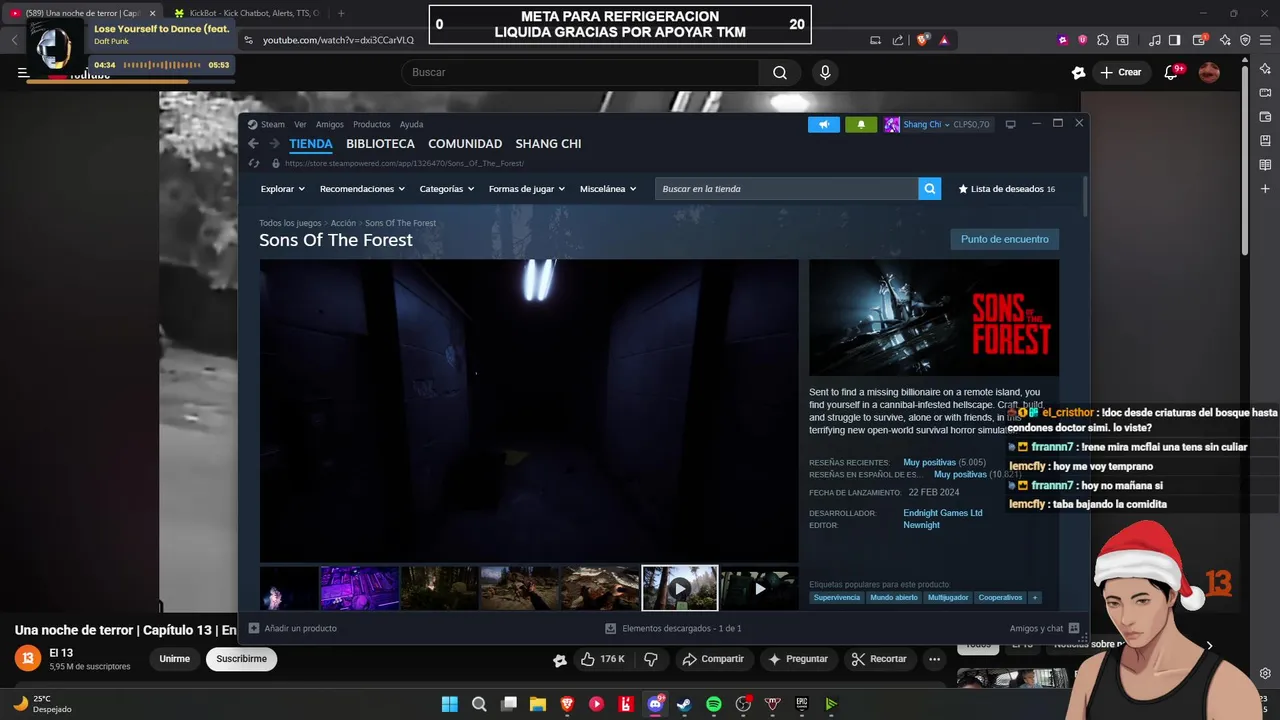Toggle Brave sidebar panel icon

pos(1175,40)
